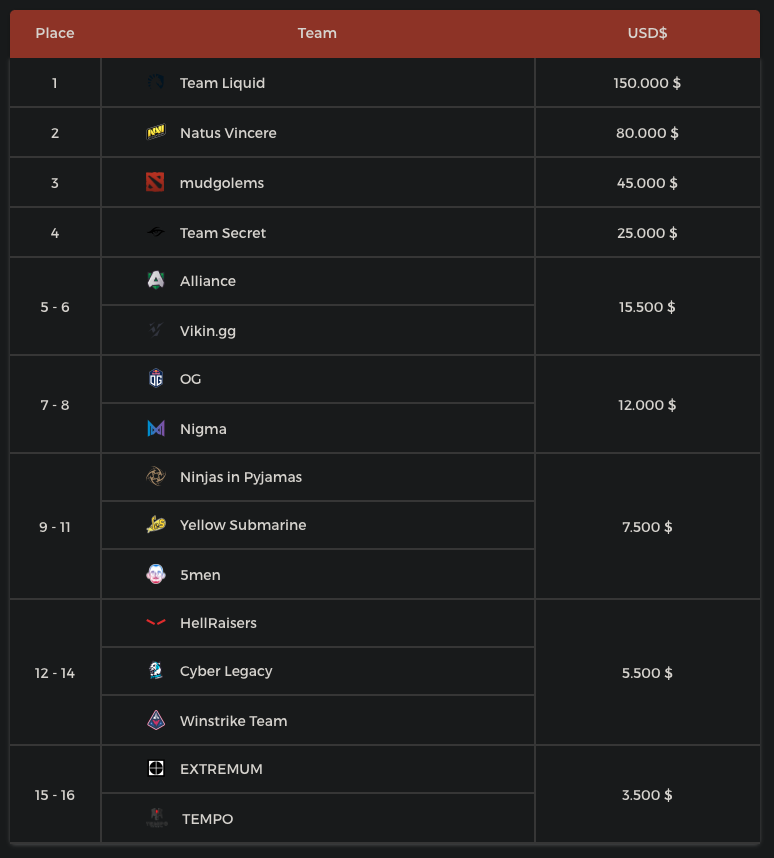
Task: Open the Vikin.gg team link
Action: [208, 331]
